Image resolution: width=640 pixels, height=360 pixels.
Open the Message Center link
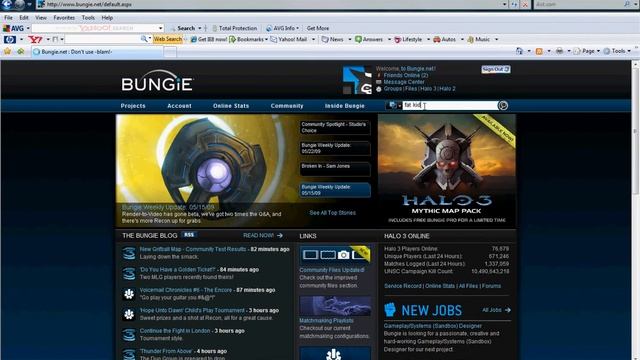tap(404, 82)
